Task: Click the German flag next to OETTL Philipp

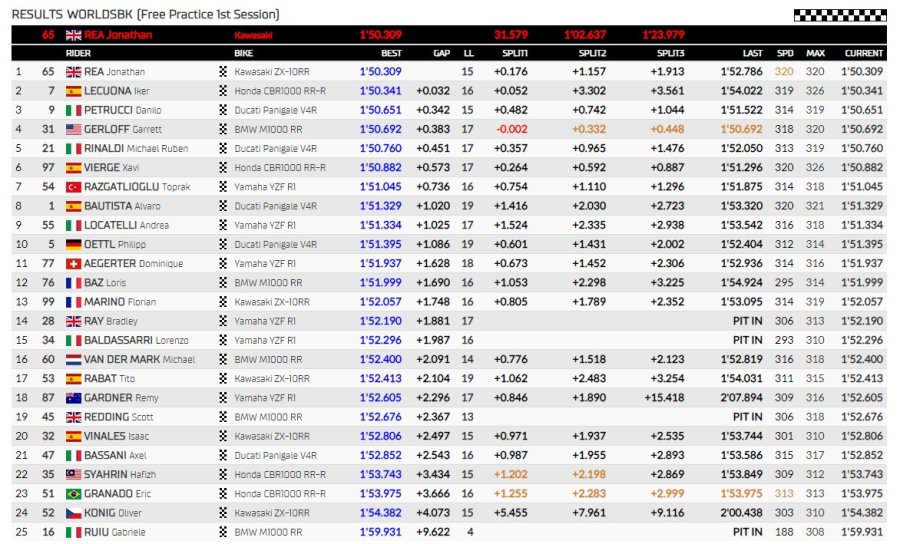Action: tap(73, 244)
